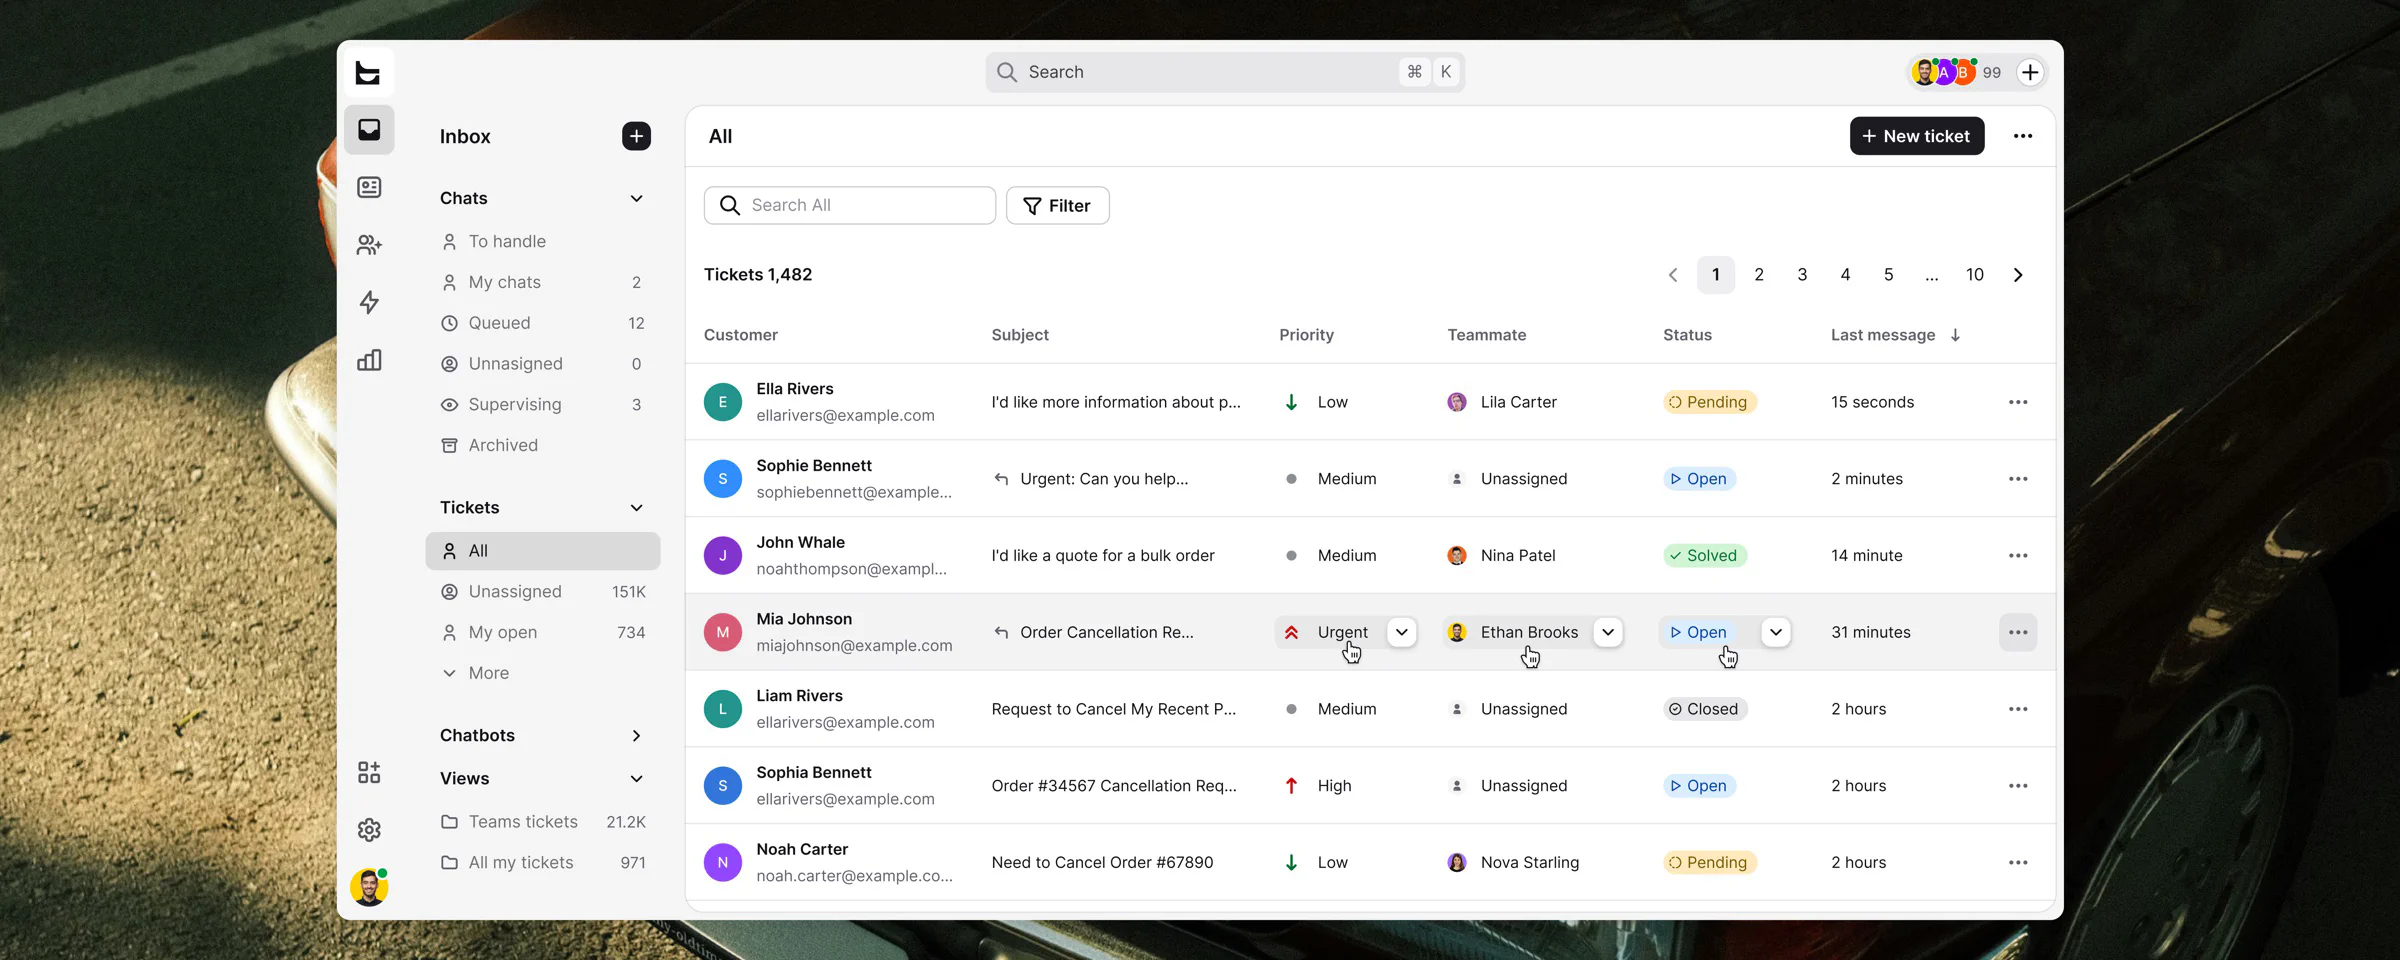Click Closed status badge for Liam Rivers
Viewport: 2400px width, 960px height.
coord(1705,709)
